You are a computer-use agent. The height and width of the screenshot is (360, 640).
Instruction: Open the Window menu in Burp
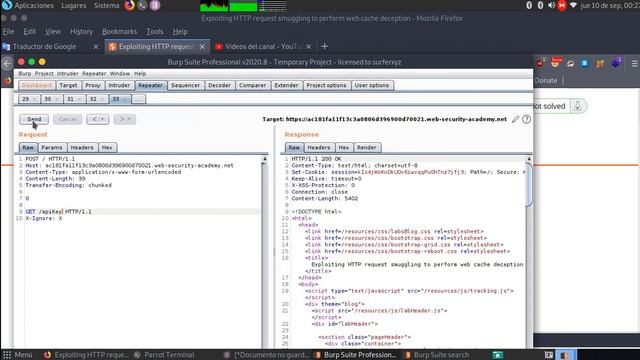pyautogui.click(x=120, y=73)
